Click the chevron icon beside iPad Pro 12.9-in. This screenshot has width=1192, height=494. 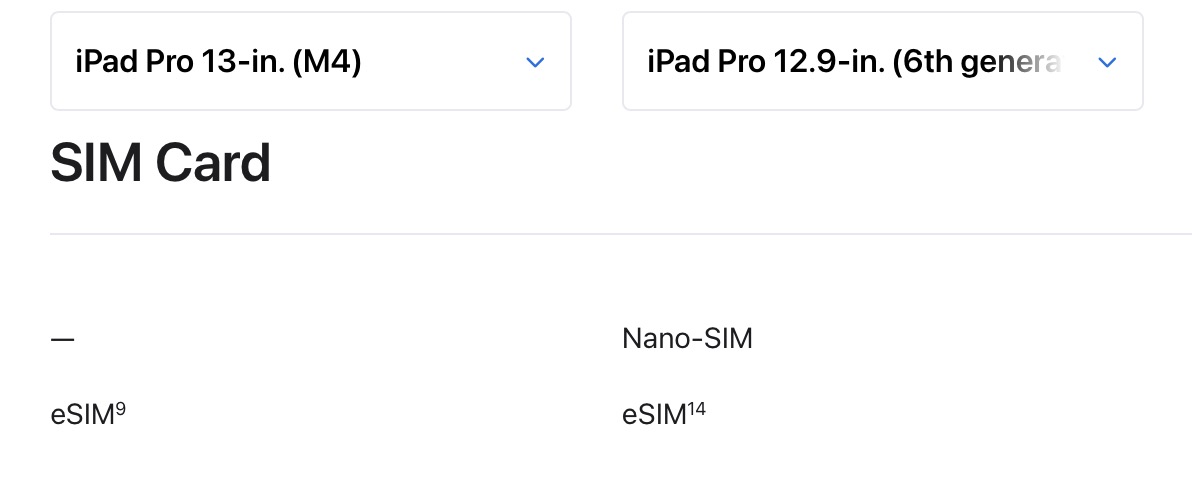pos(1106,62)
